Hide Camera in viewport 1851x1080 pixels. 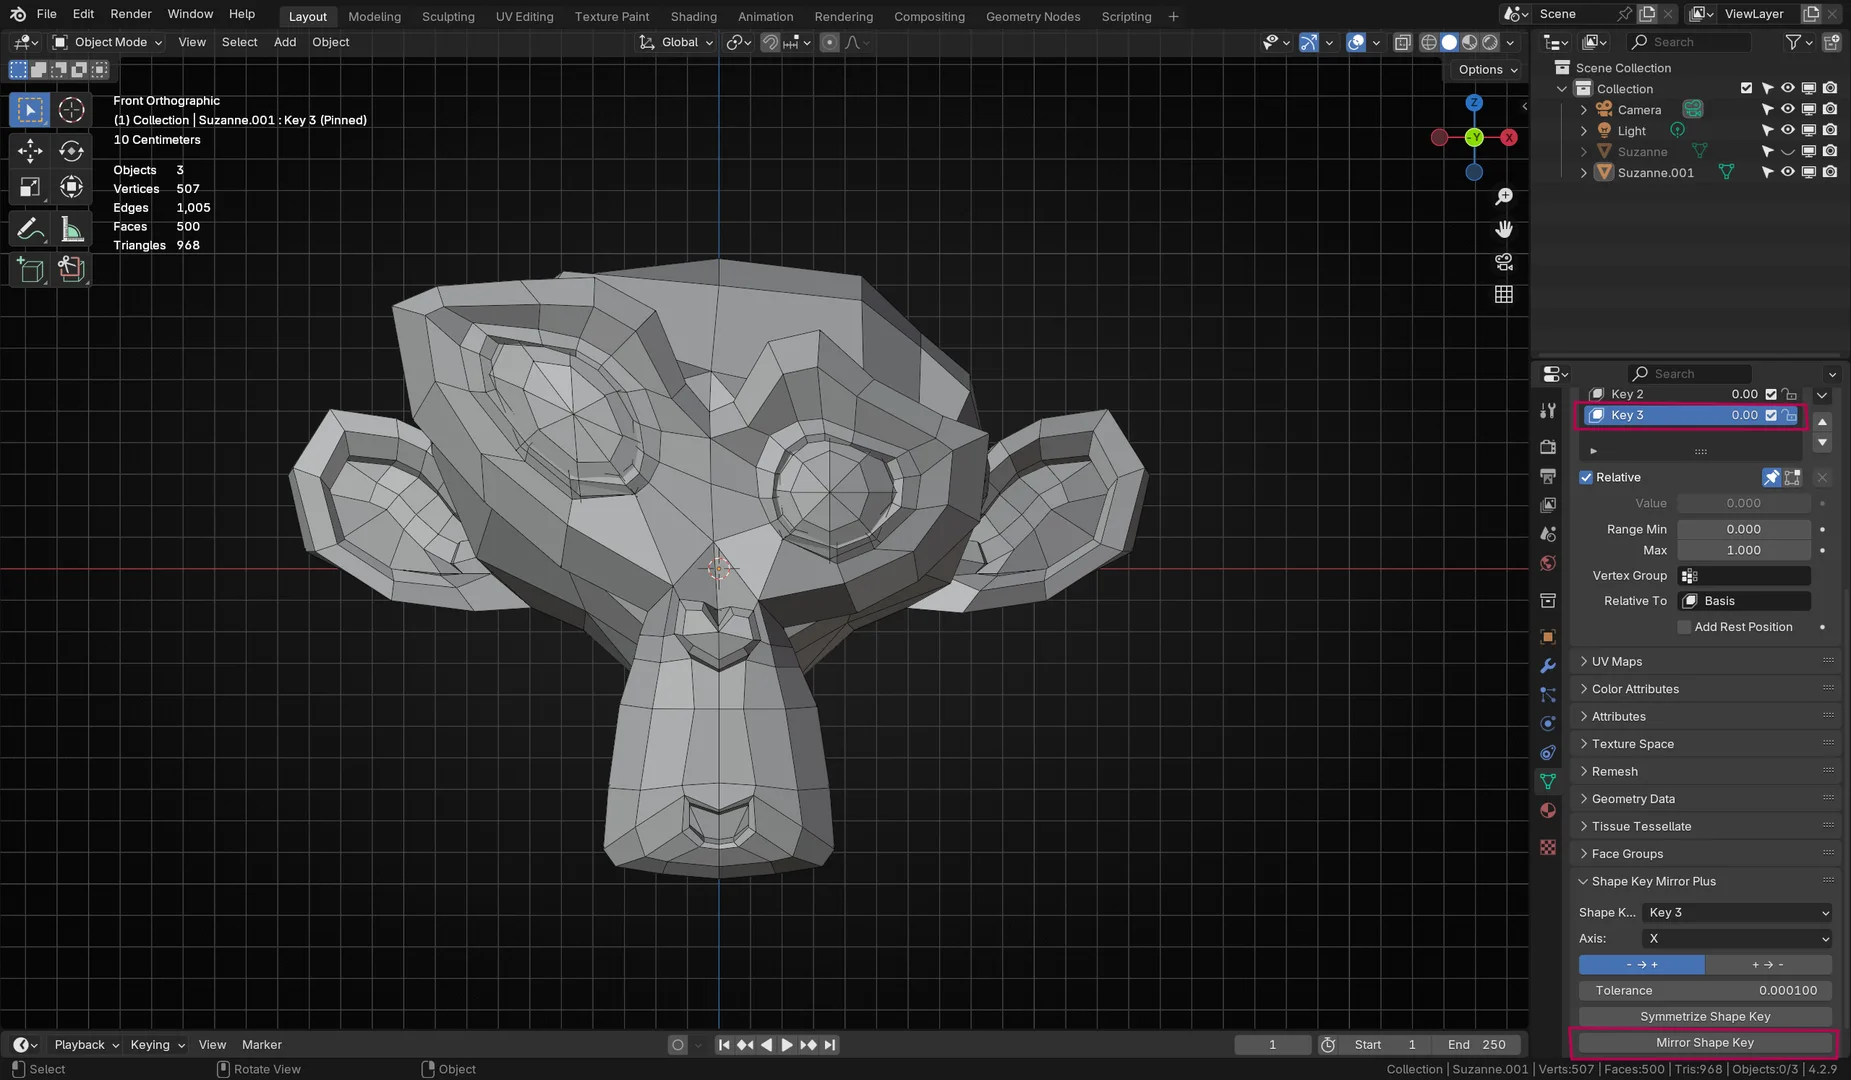coord(1787,109)
